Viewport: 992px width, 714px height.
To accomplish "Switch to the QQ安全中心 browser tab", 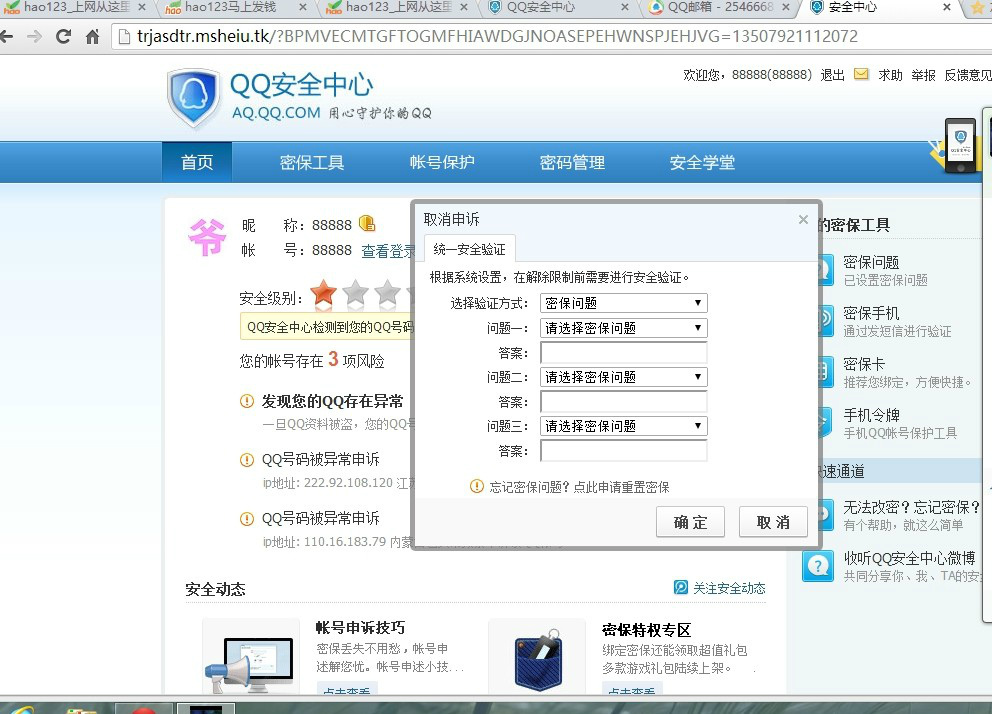I will [x=559, y=8].
